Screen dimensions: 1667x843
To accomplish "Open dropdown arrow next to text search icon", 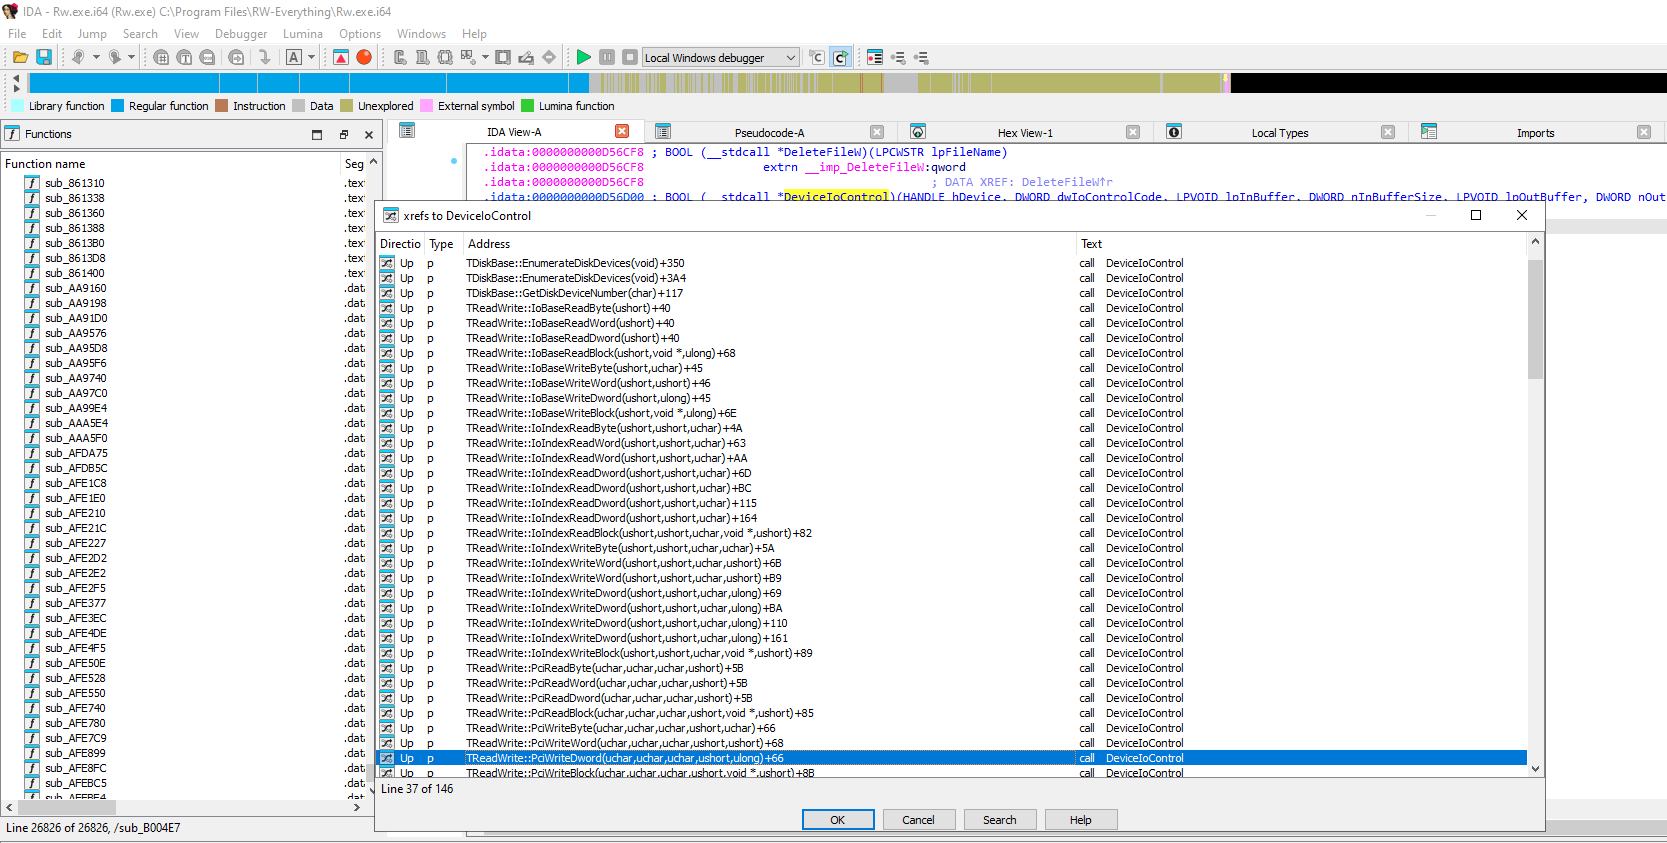I will [311, 58].
